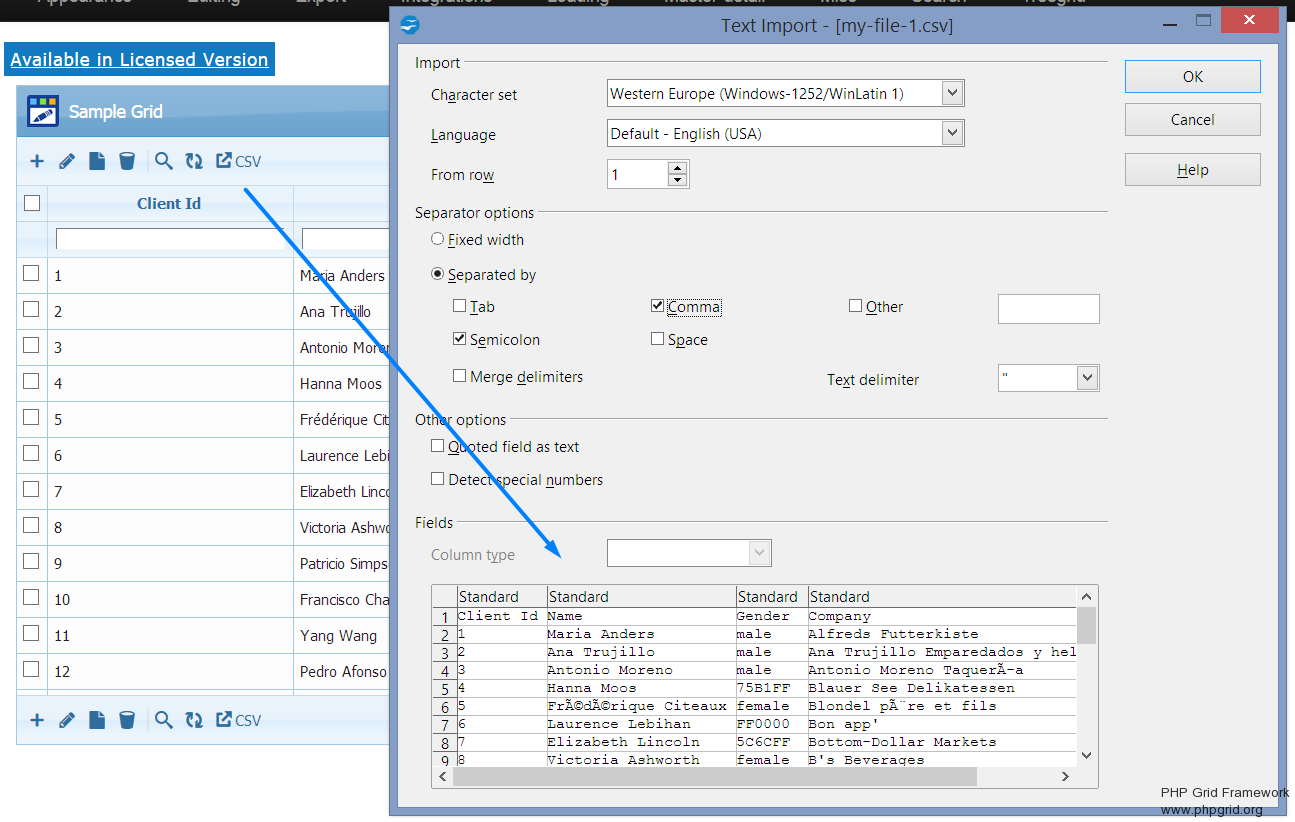Viewport: 1295px width, 822px height.
Task: Increase the From row spinner value
Action: pyautogui.click(x=678, y=168)
